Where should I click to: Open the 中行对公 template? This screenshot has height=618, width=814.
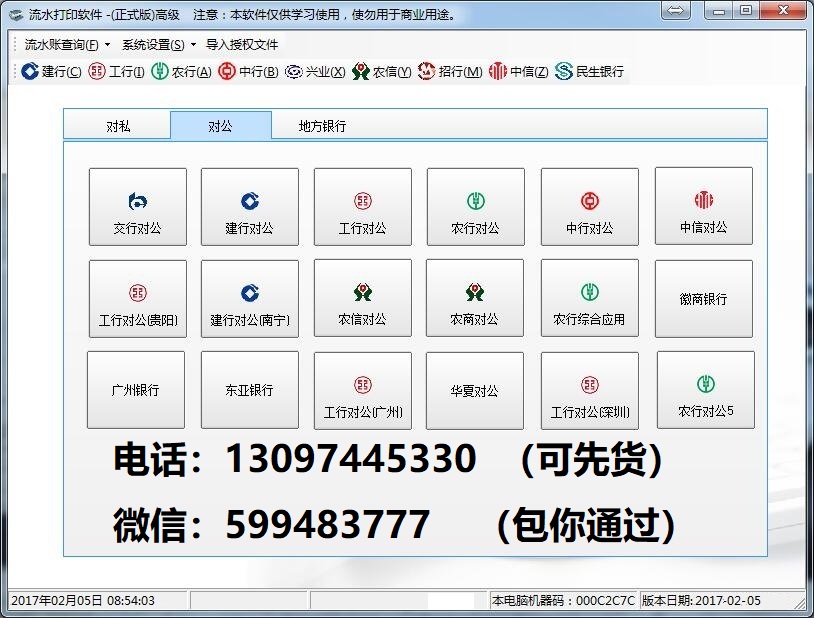tap(590, 207)
